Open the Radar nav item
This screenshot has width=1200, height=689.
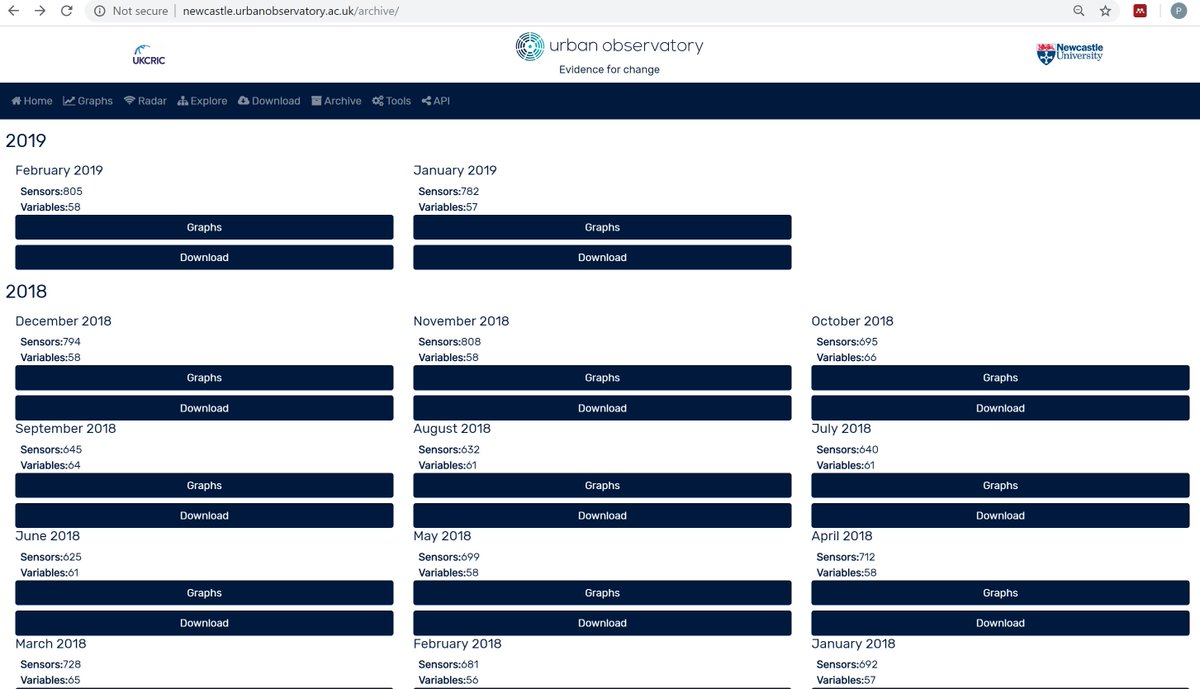coord(145,101)
